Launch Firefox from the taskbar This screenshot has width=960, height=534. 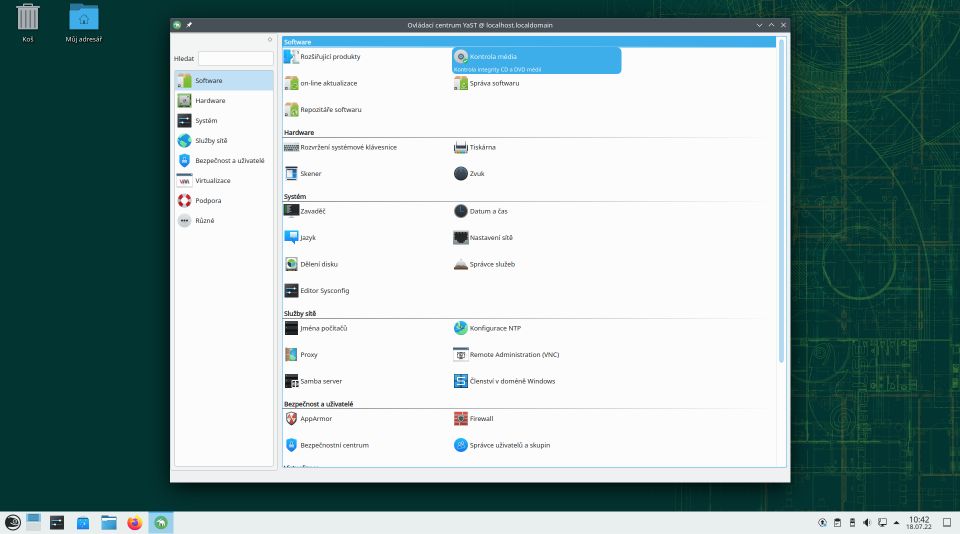tap(135, 522)
